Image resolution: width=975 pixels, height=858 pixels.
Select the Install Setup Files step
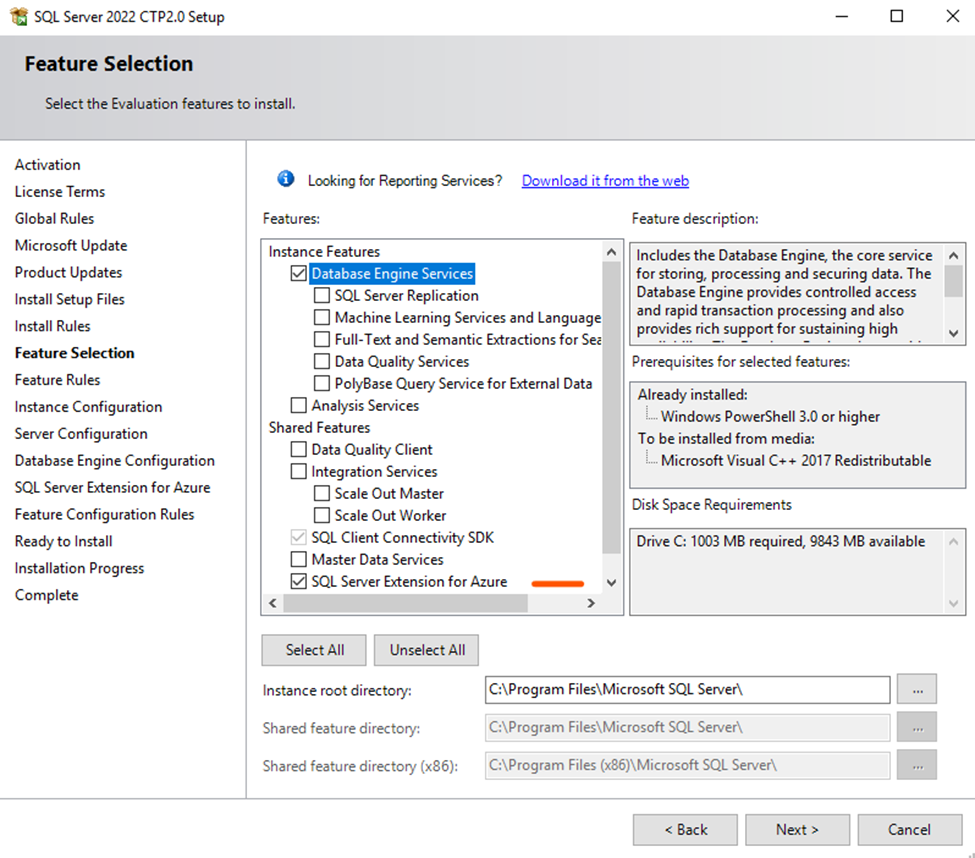tap(70, 299)
